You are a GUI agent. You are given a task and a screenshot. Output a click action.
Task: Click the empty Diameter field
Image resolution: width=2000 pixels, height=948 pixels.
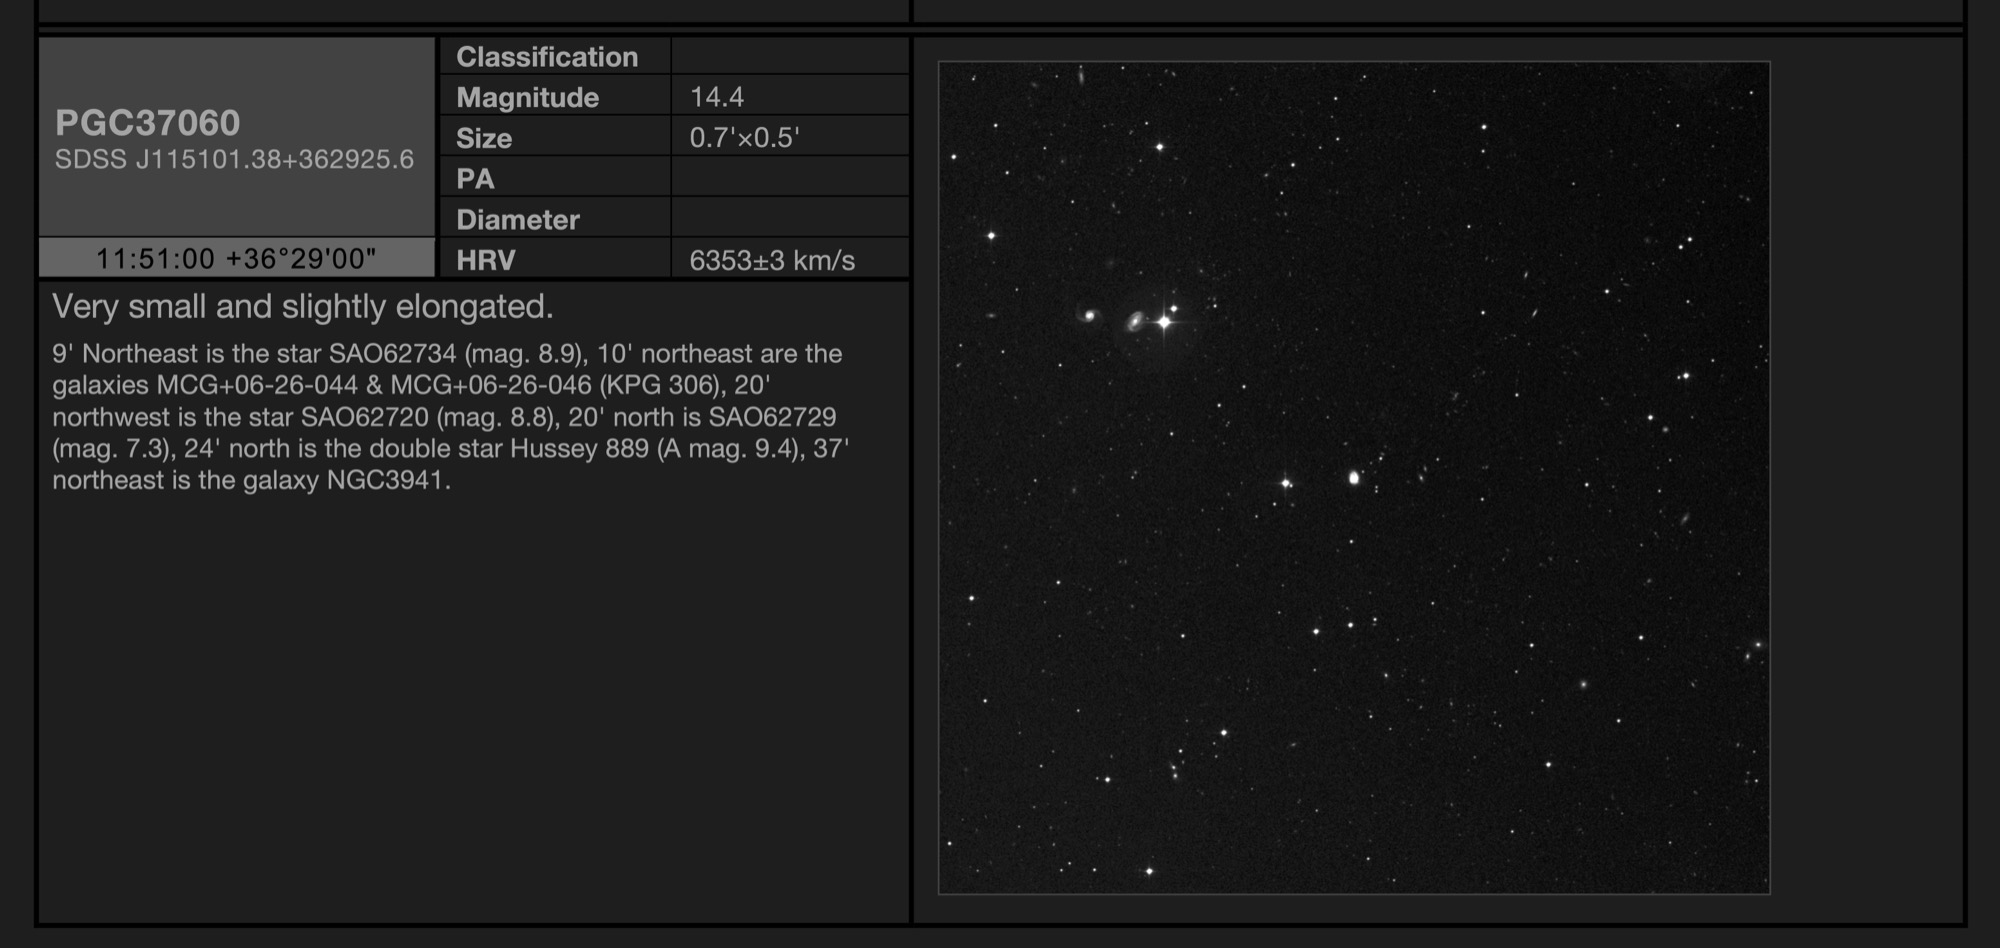pos(790,218)
